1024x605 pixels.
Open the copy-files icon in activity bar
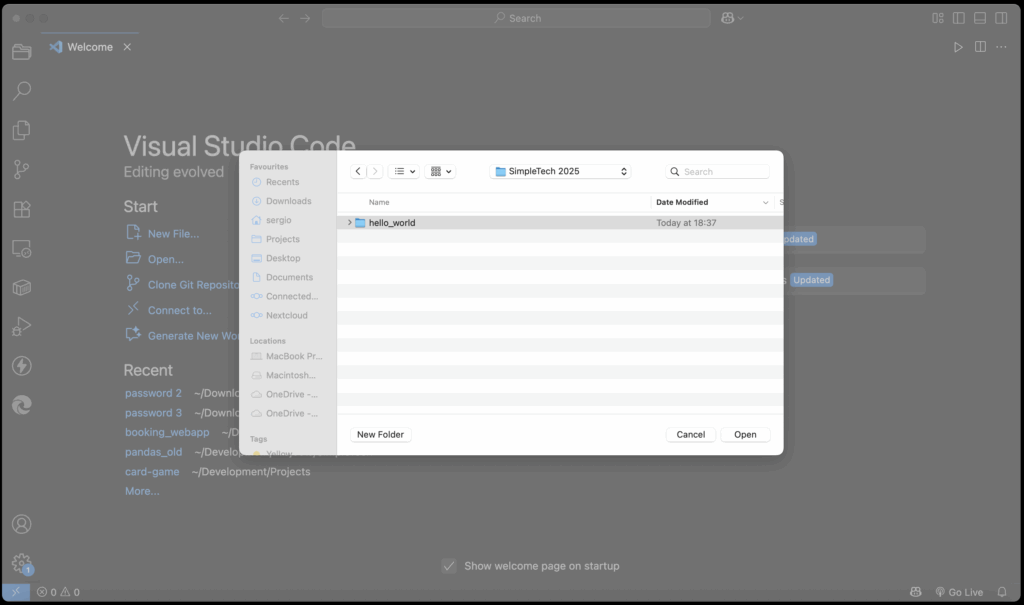(22, 130)
